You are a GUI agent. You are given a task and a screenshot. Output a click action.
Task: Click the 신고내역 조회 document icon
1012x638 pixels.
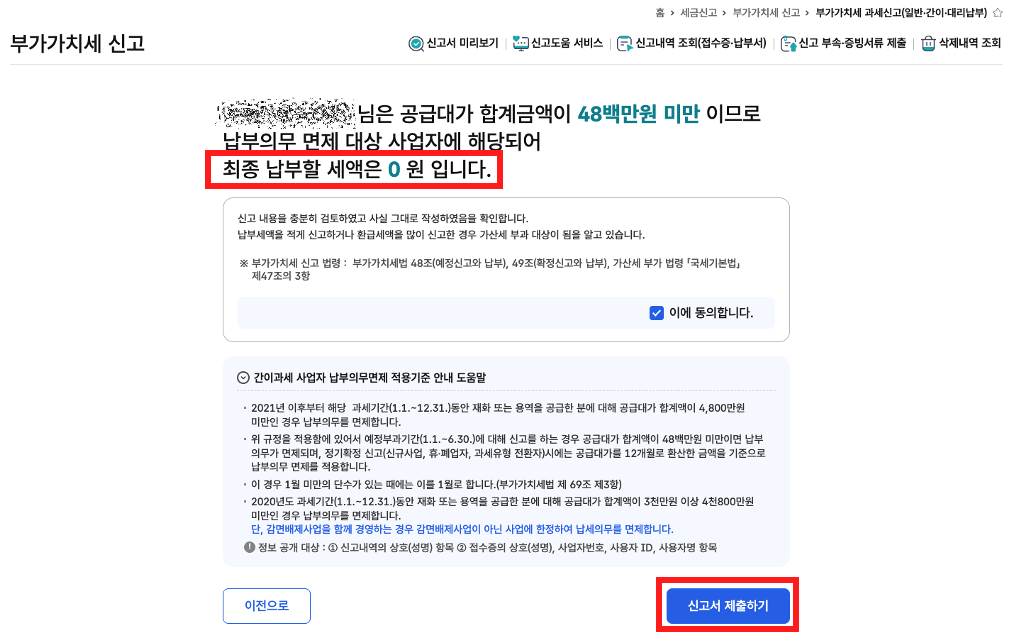pos(624,44)
